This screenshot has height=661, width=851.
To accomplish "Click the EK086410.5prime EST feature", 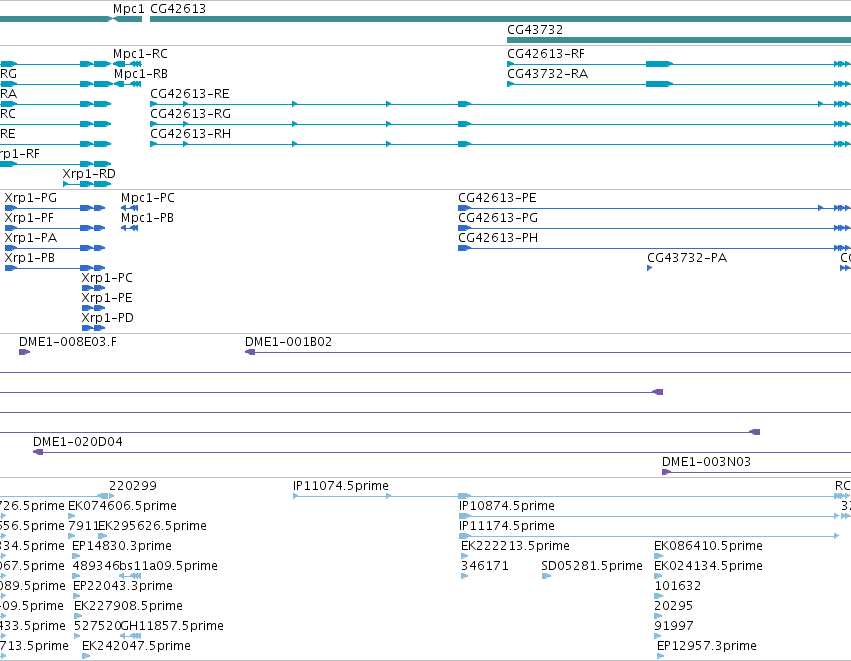I will (658, 556).
